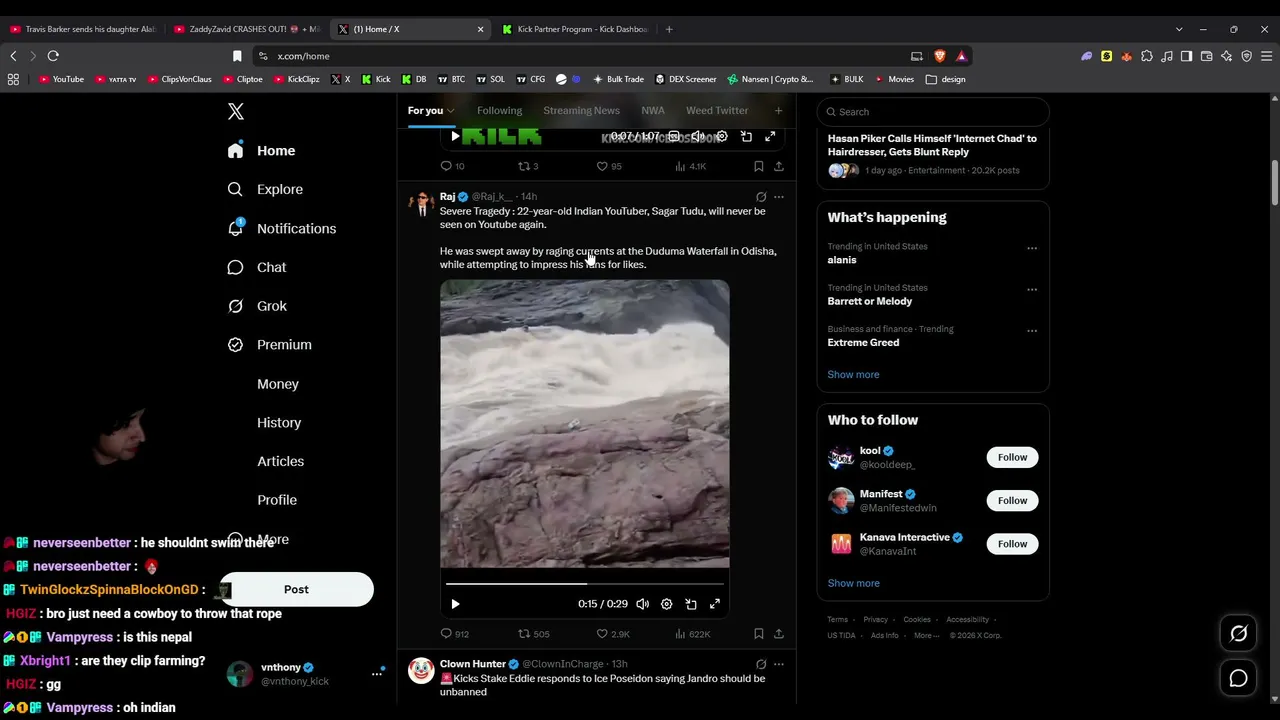
Task: Reload the current page
Action: (53, 56)
